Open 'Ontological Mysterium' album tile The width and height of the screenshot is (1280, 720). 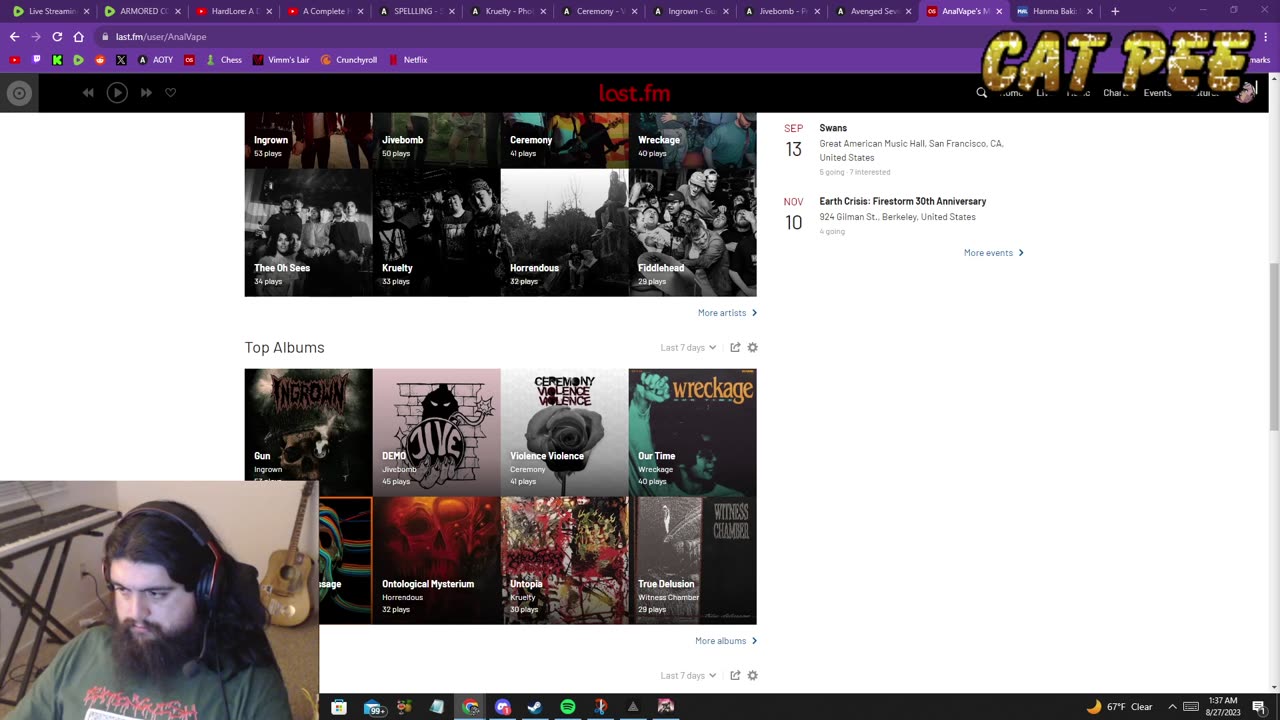436,560
